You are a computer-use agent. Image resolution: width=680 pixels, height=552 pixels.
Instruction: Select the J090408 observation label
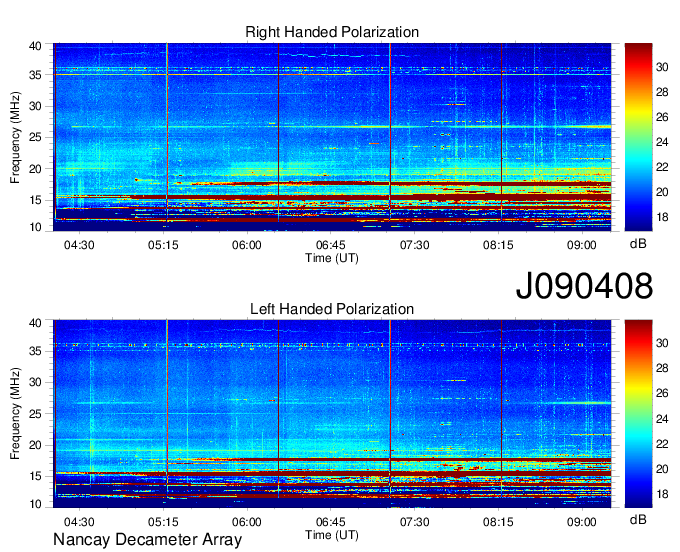(x=584, y=286)
